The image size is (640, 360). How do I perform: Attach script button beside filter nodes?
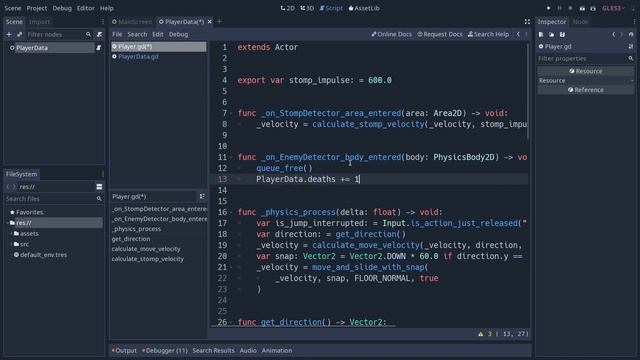coord(99,35)
